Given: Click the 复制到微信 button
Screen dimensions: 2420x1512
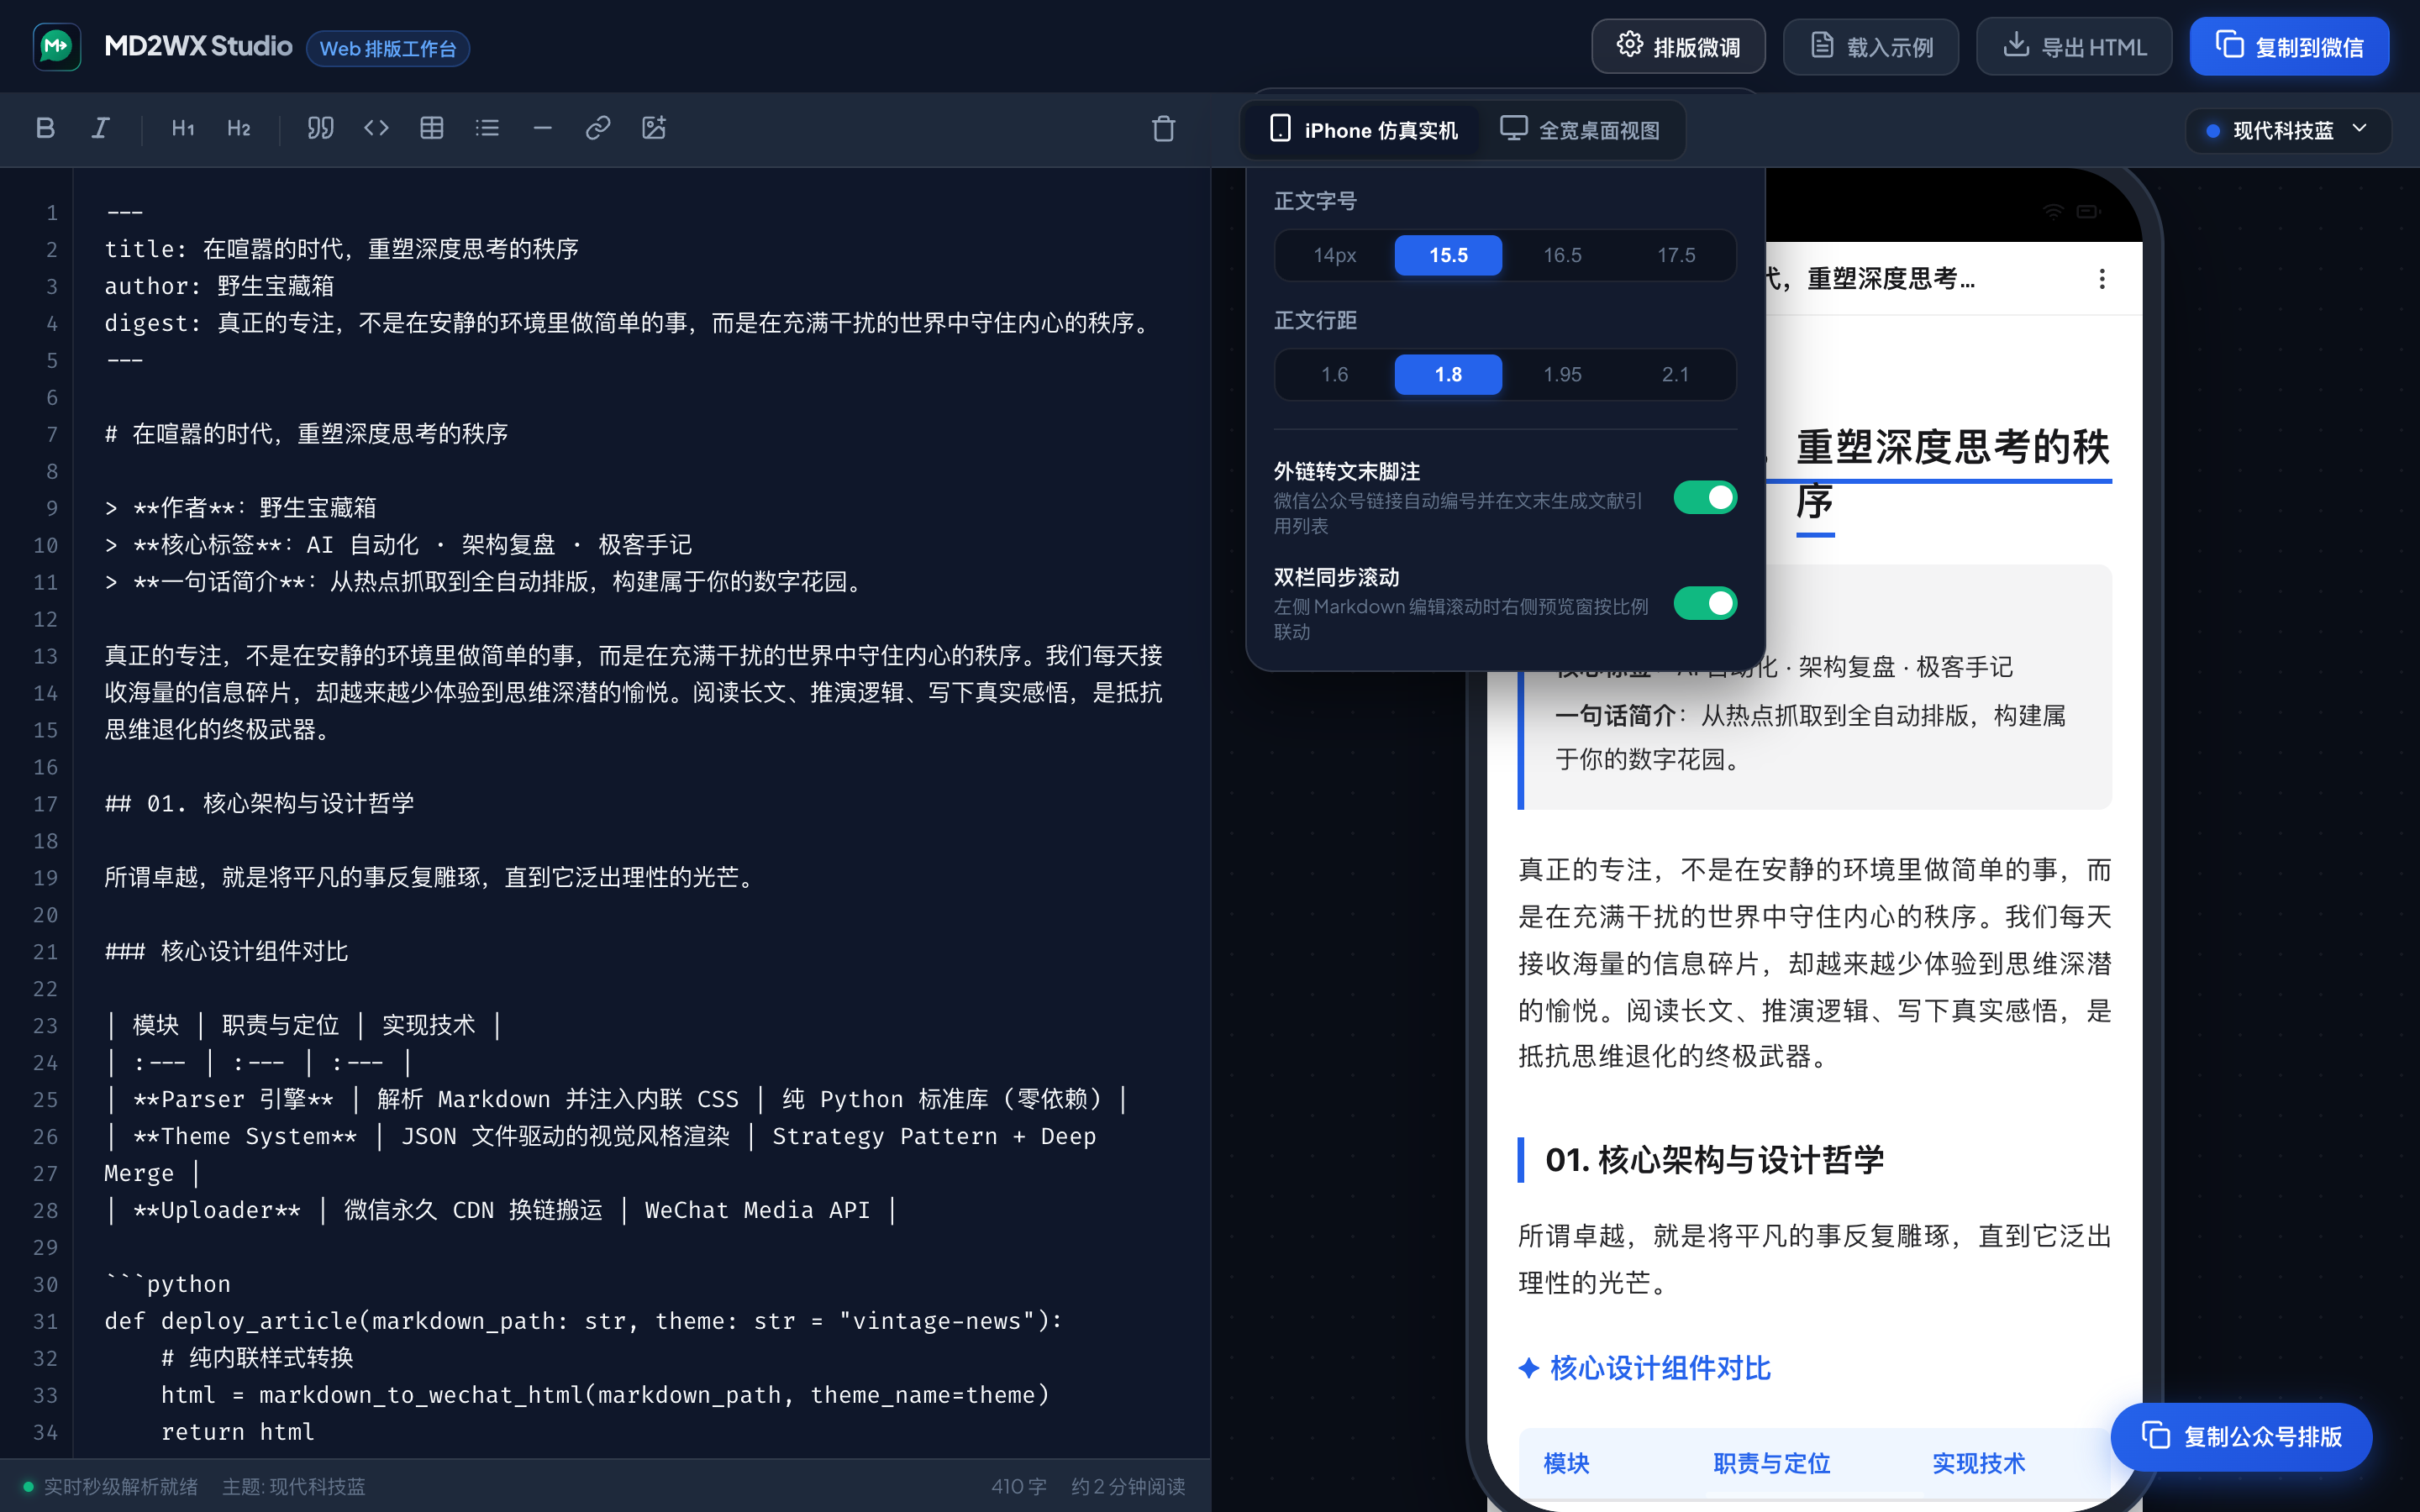Looking at the screenshot, I should tap(2289, 47).
